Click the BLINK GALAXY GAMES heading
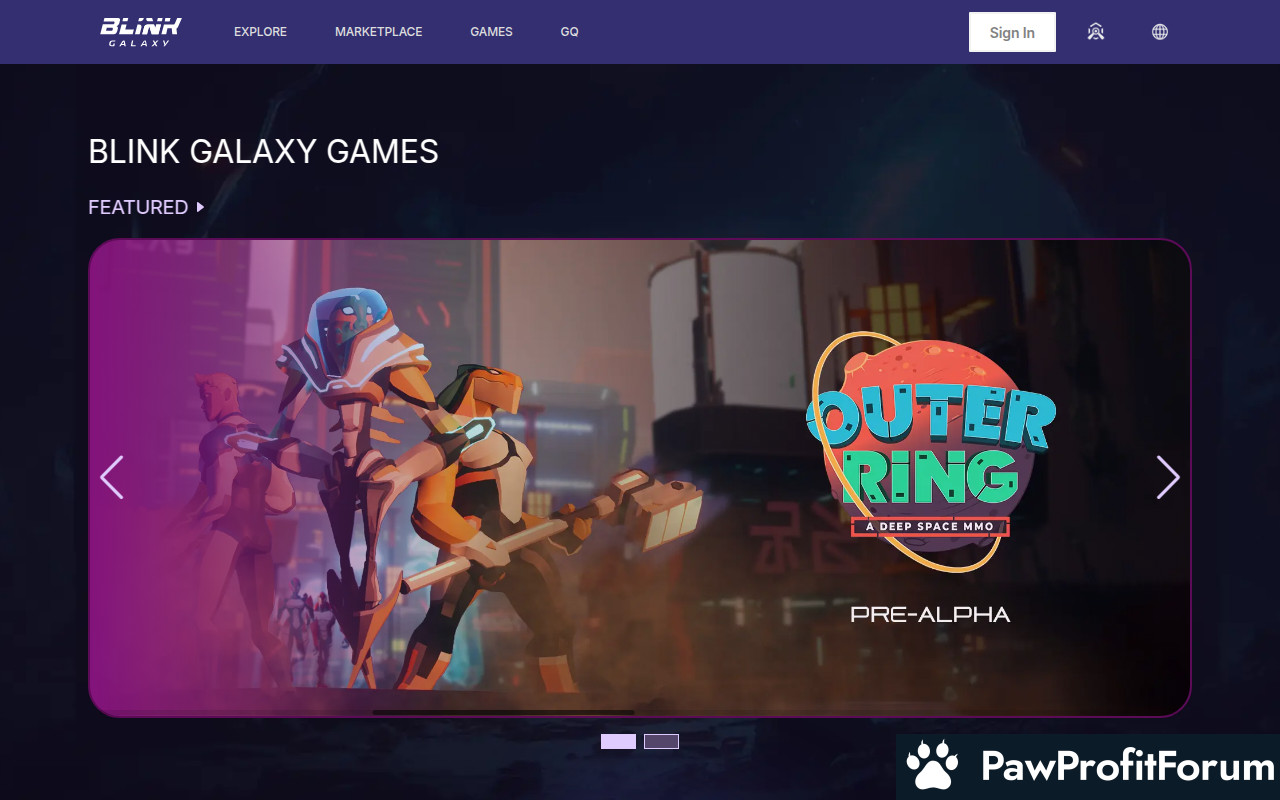 coord(263,151)
